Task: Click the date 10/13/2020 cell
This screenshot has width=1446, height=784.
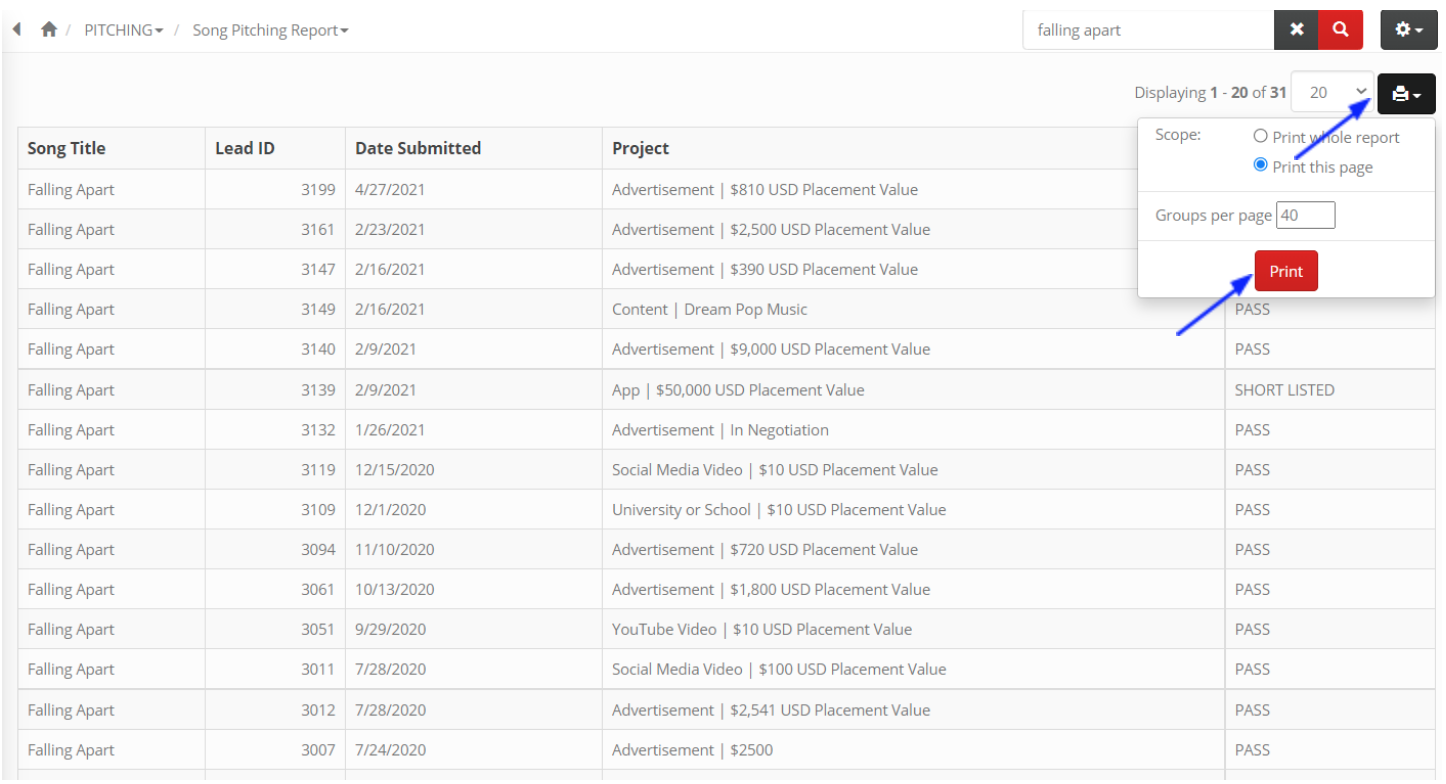Action: coord(473,589)
